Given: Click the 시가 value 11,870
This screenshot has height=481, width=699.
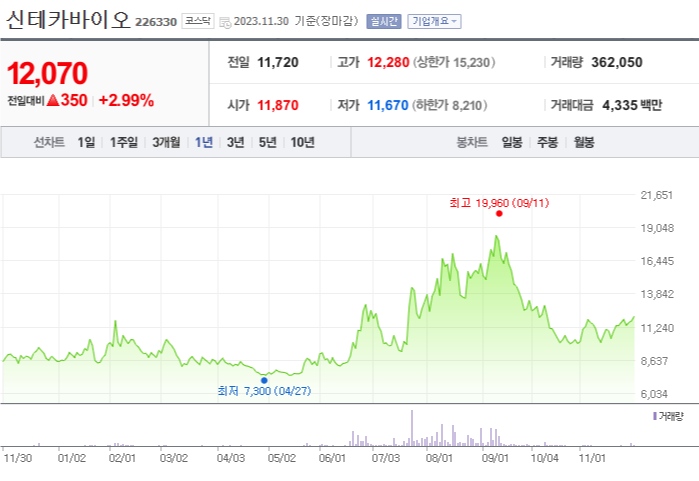Looking at the screenshot, I should coord(278,105).
